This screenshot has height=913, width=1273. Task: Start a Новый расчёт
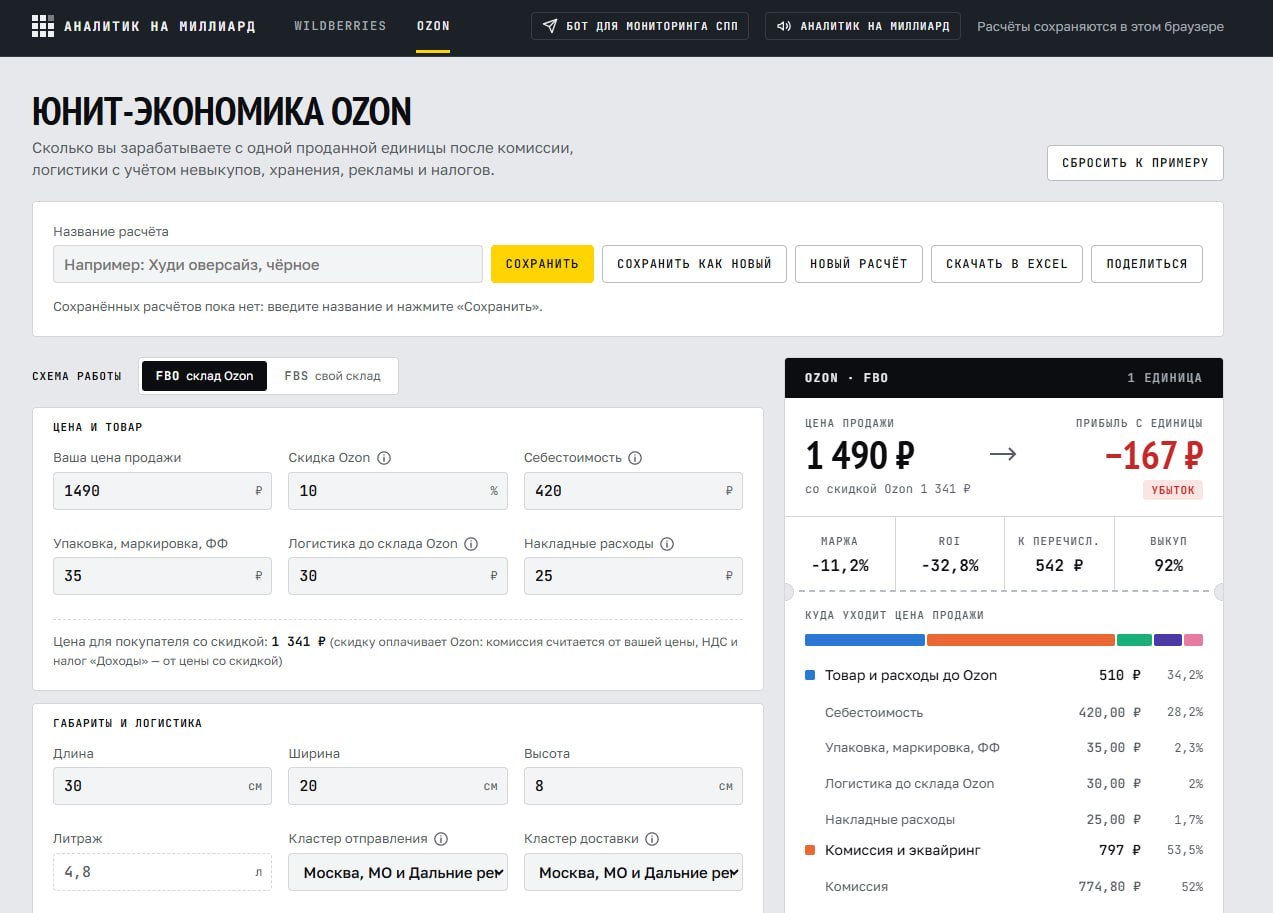(x=859, y=264)
